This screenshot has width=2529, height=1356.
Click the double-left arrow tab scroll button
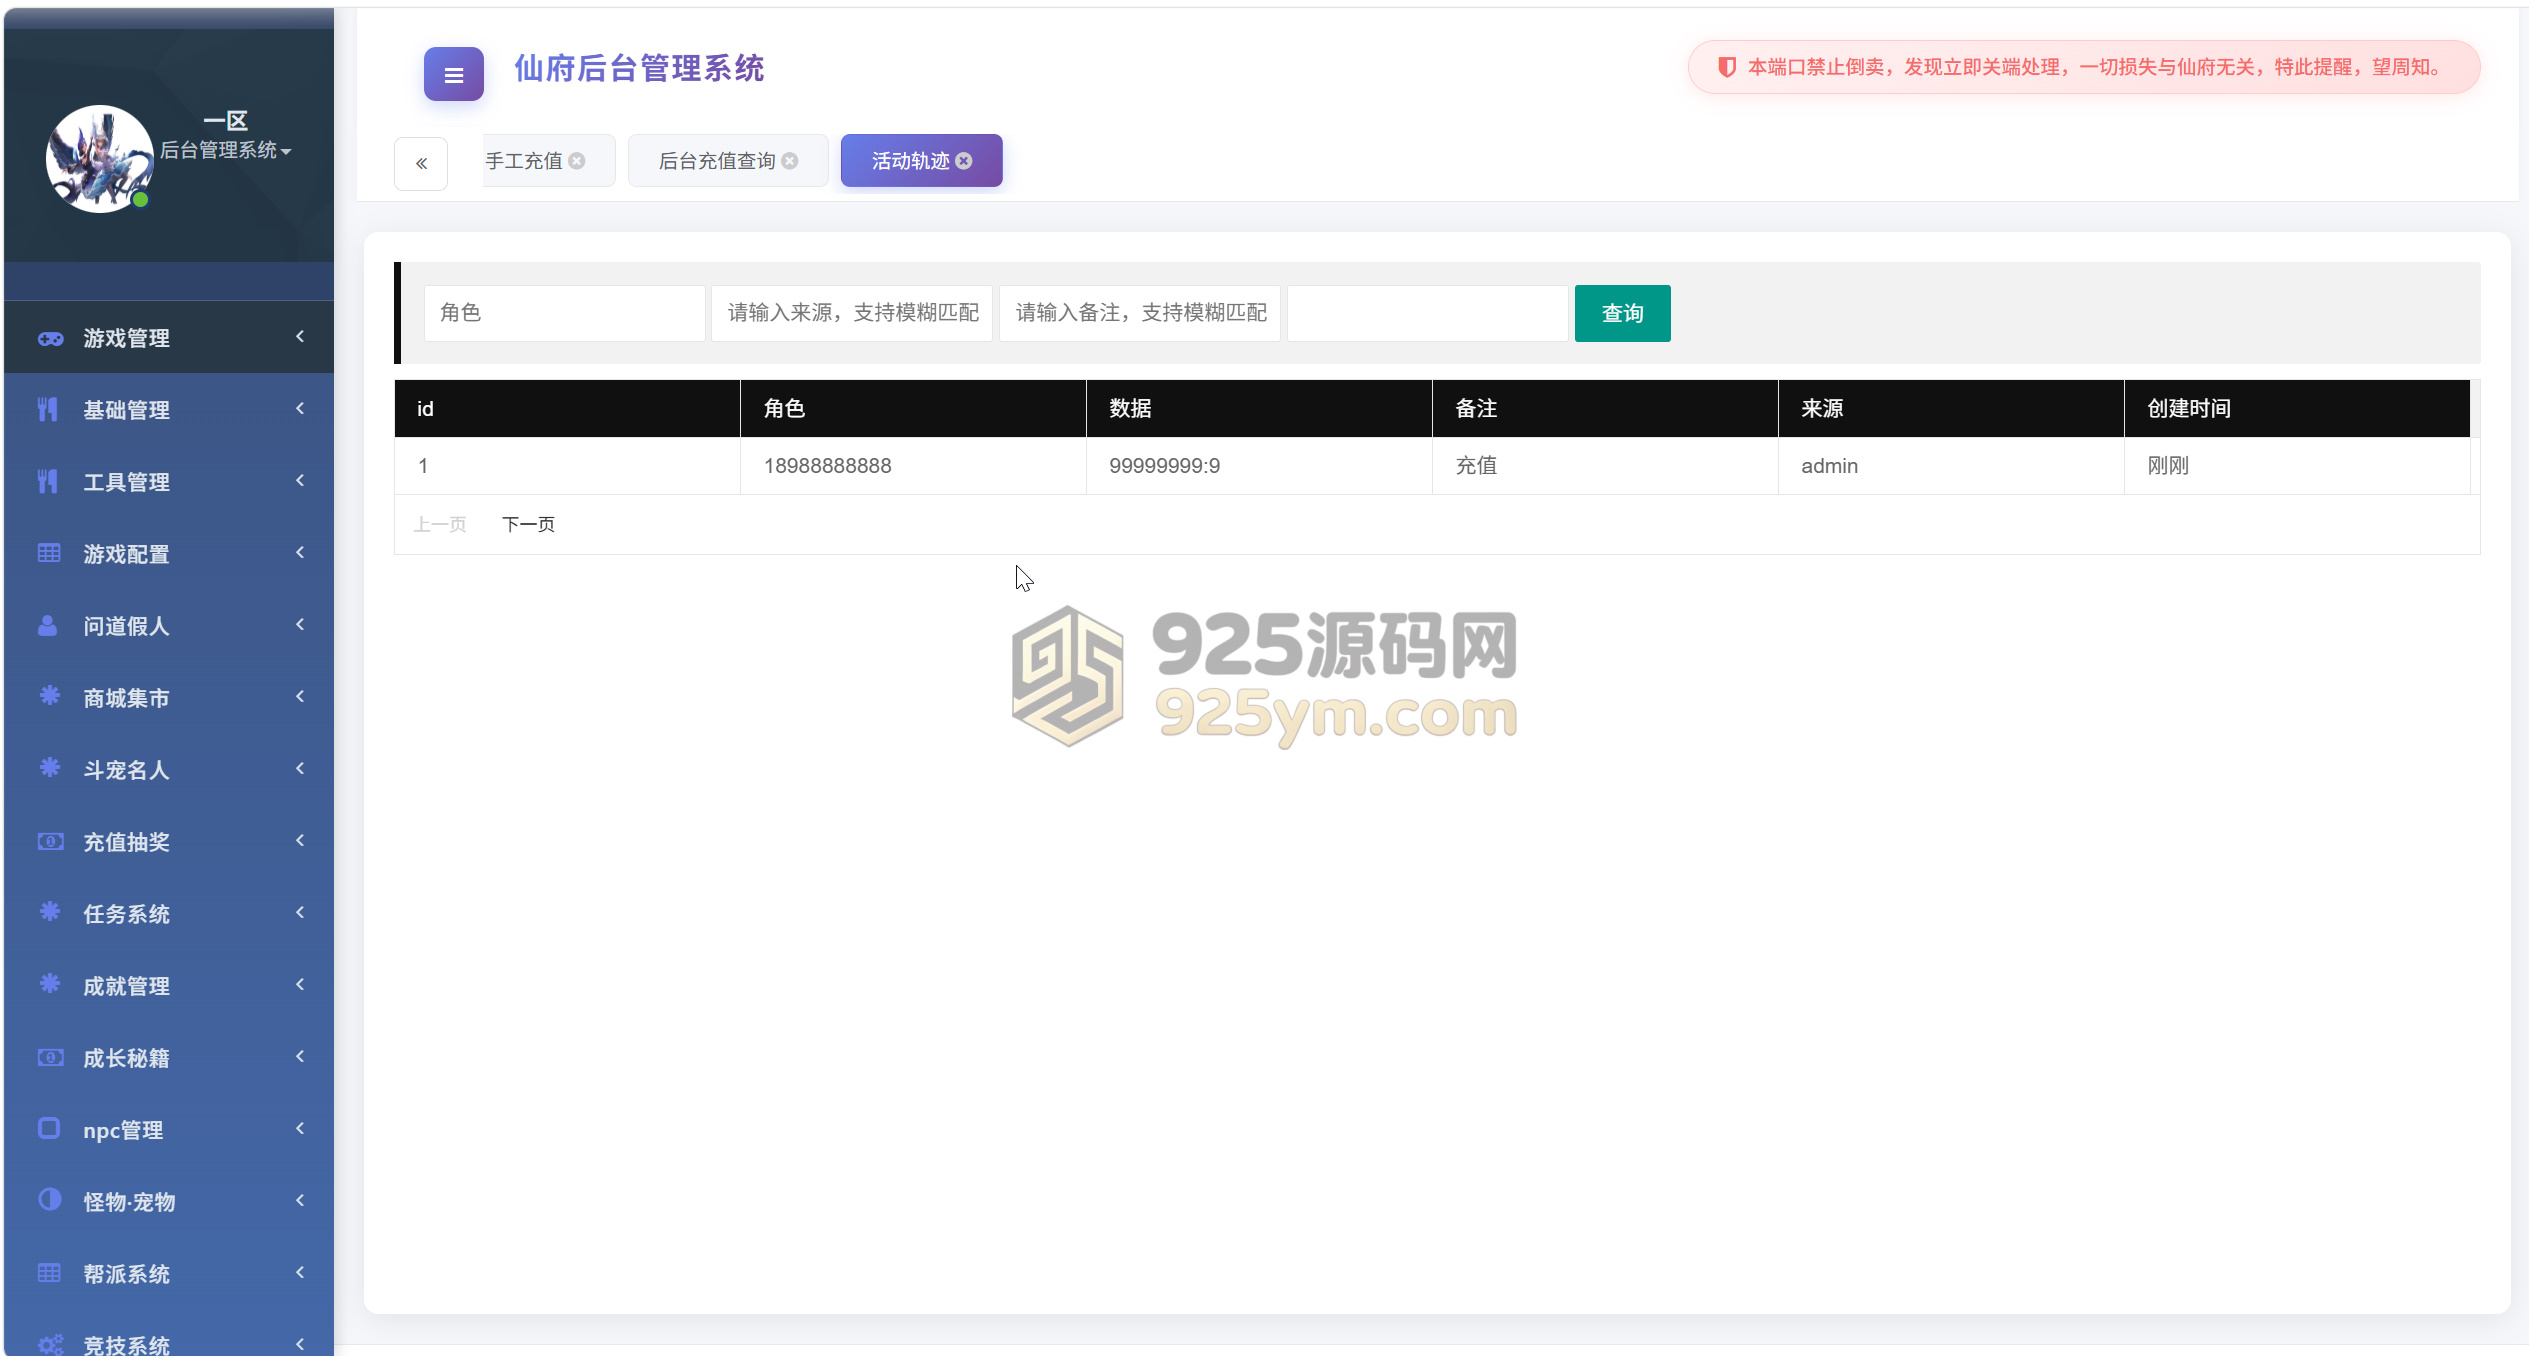421,163
